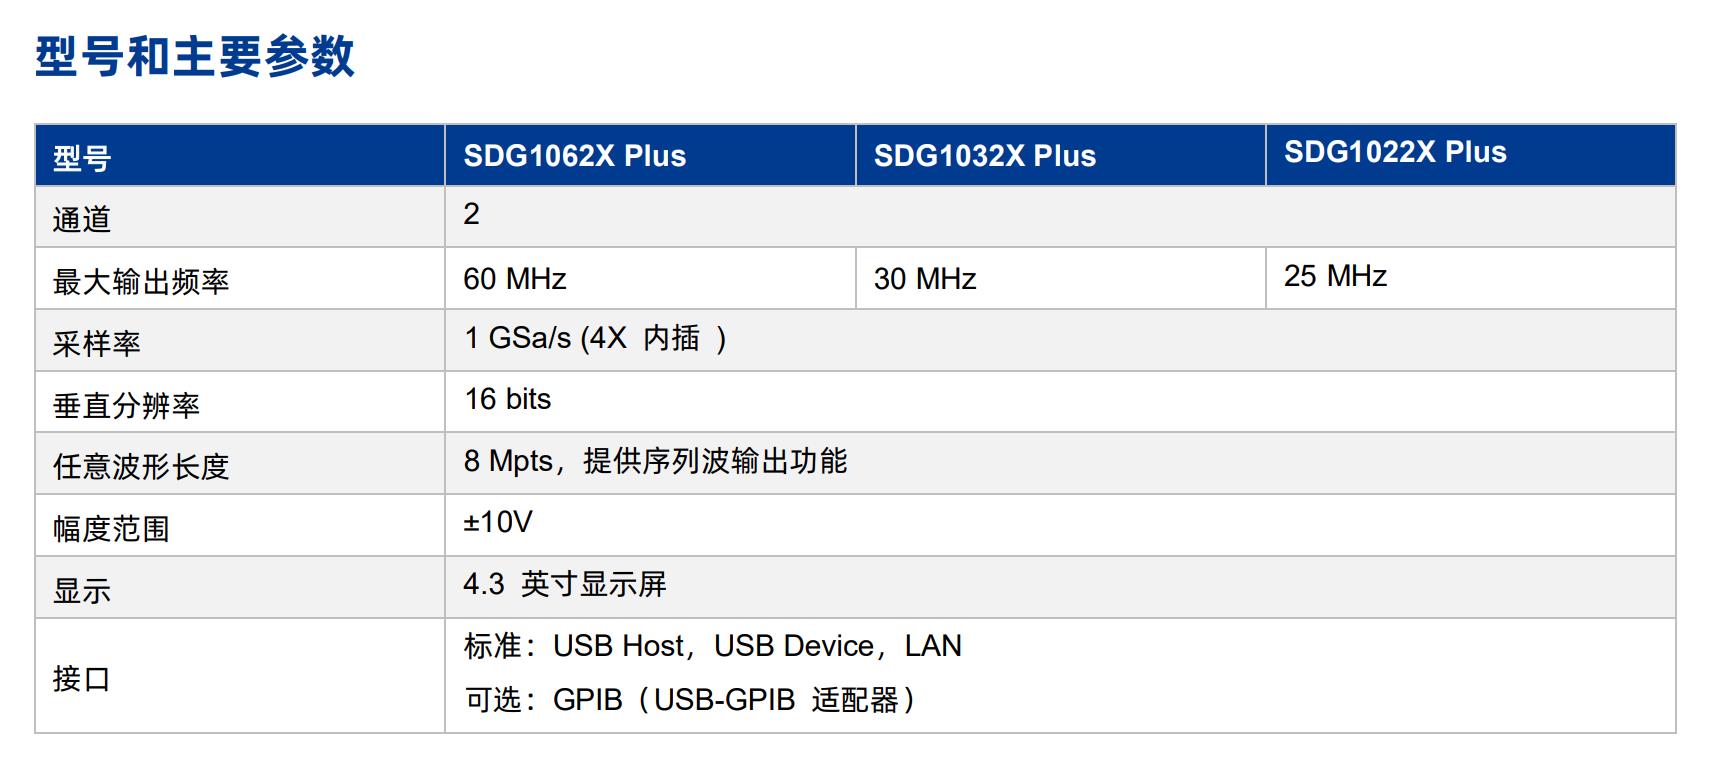Click the 型号 header cell
This screenshot has height=773, width=1718.
[82, 158]
